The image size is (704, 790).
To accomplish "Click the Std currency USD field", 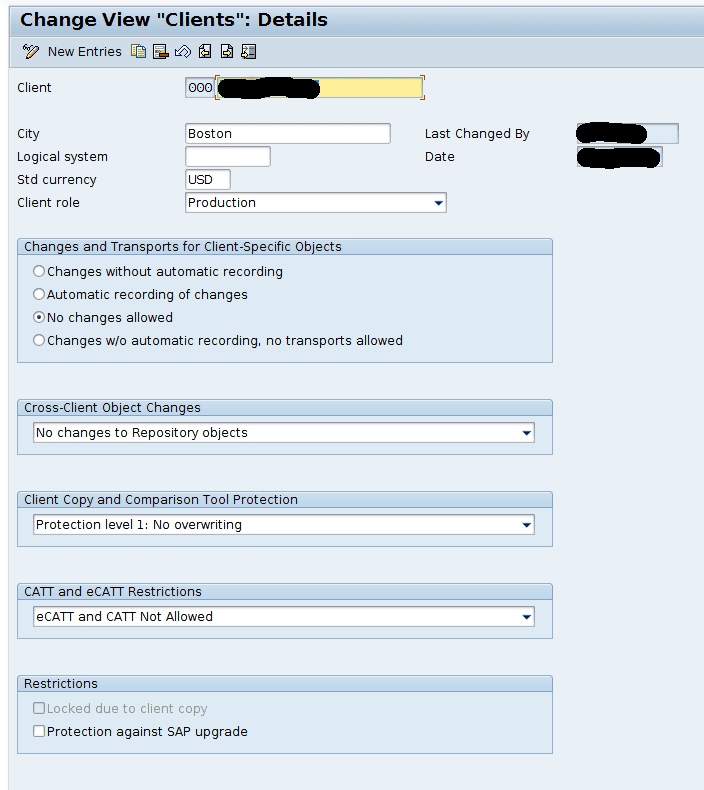I will [208, 179].
